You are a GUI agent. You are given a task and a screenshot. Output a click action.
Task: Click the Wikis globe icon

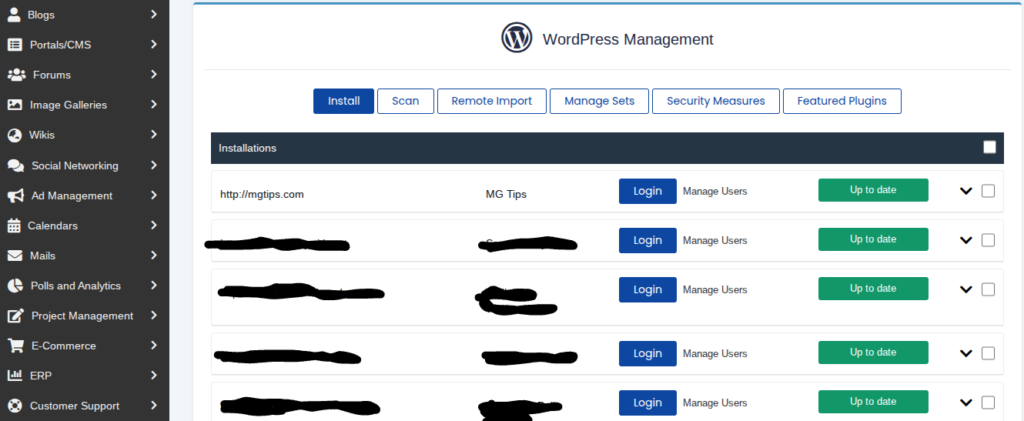pos(14,135)
